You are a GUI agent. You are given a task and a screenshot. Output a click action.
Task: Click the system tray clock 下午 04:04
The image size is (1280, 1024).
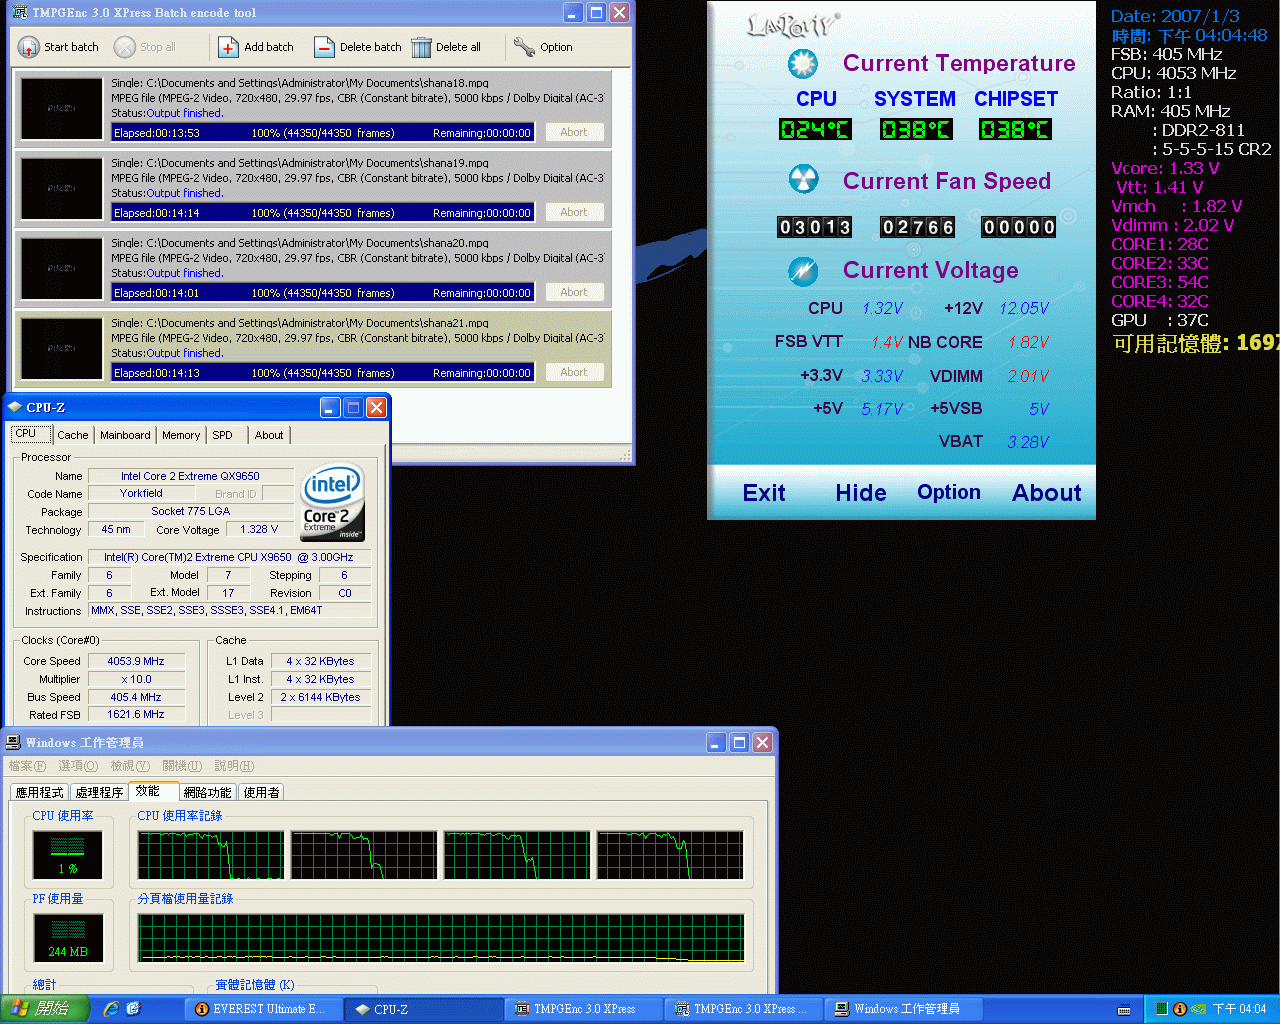click(1240, 1009)
